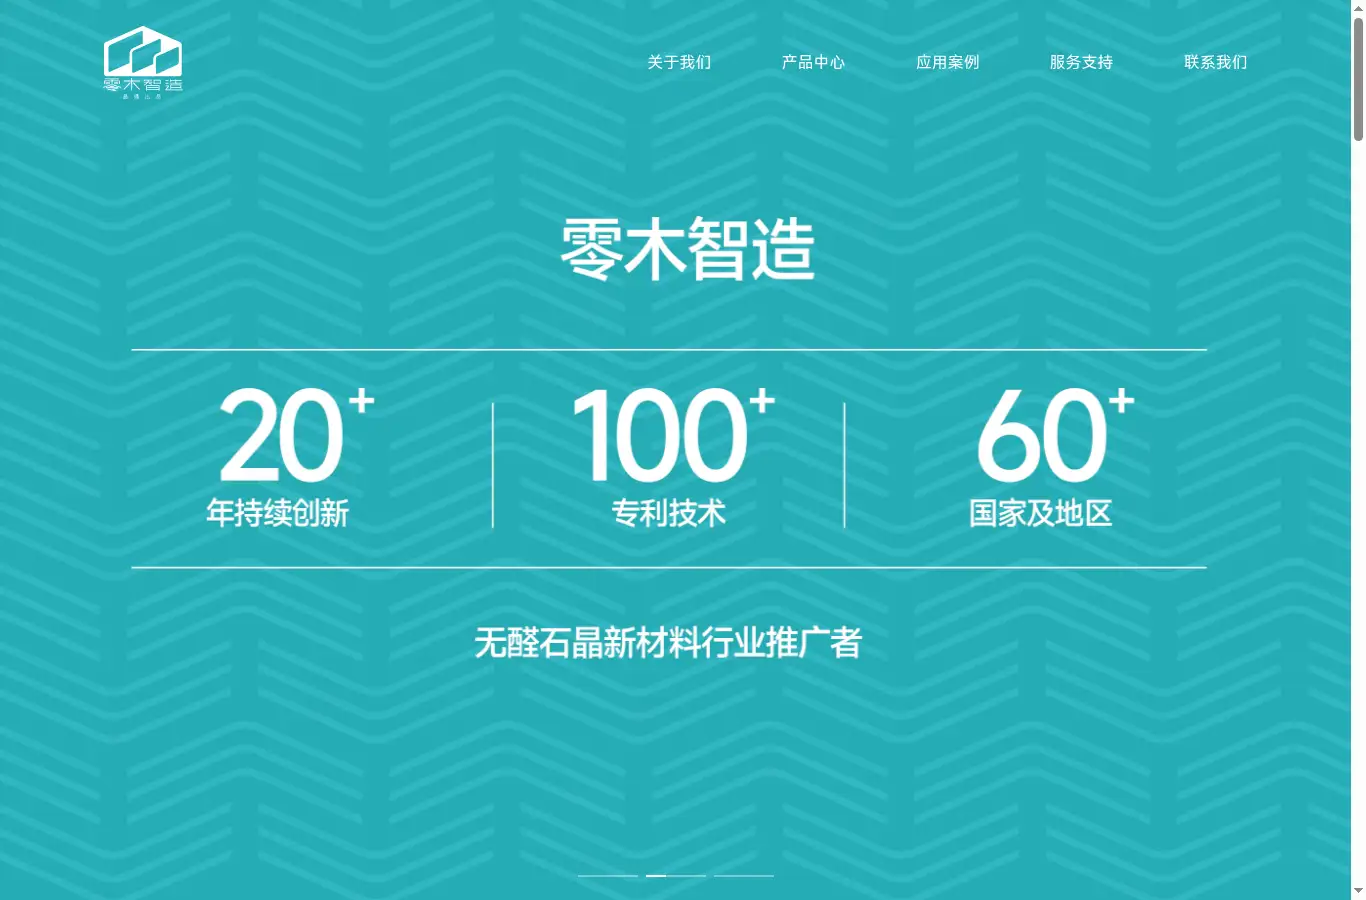Click the 年持续创新 label
The image size is (1366, 900).
(277, 513)
